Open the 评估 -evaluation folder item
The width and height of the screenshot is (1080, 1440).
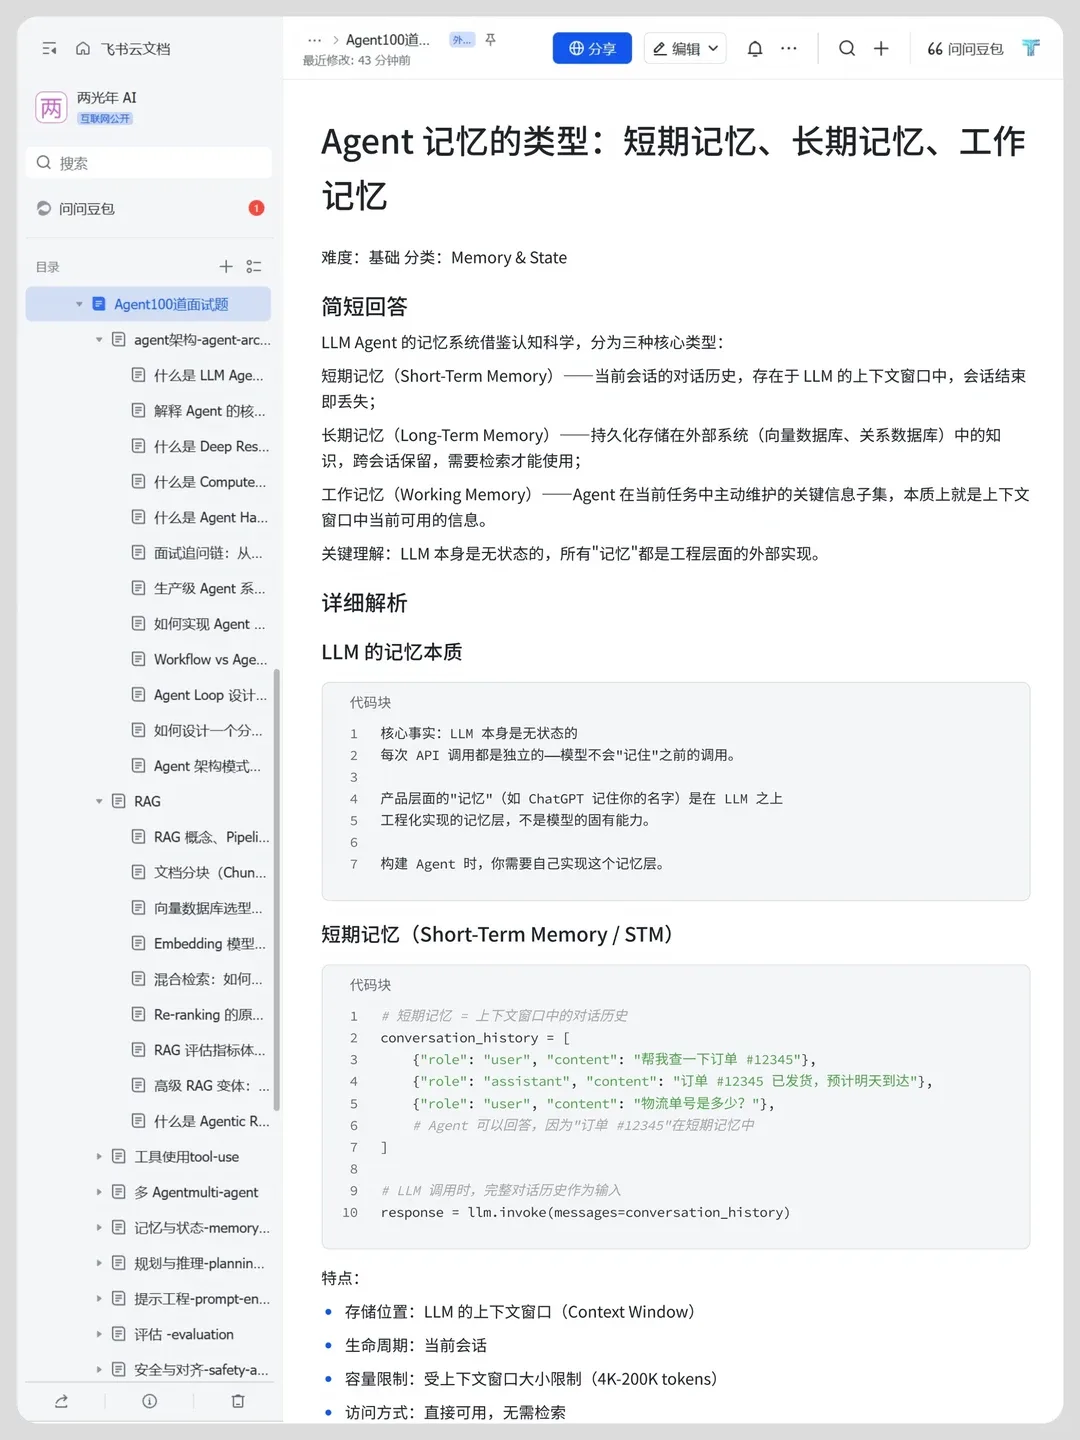point(184,1334)
